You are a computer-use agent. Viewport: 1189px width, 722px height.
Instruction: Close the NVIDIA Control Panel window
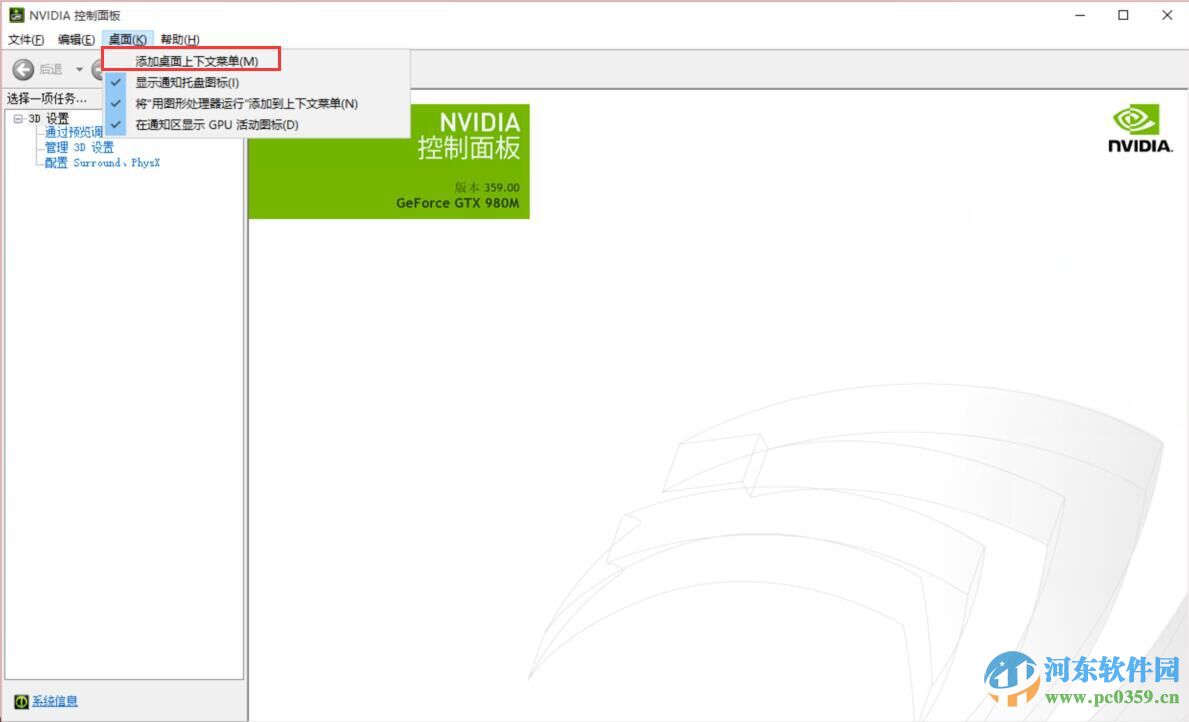point(1167,15)
